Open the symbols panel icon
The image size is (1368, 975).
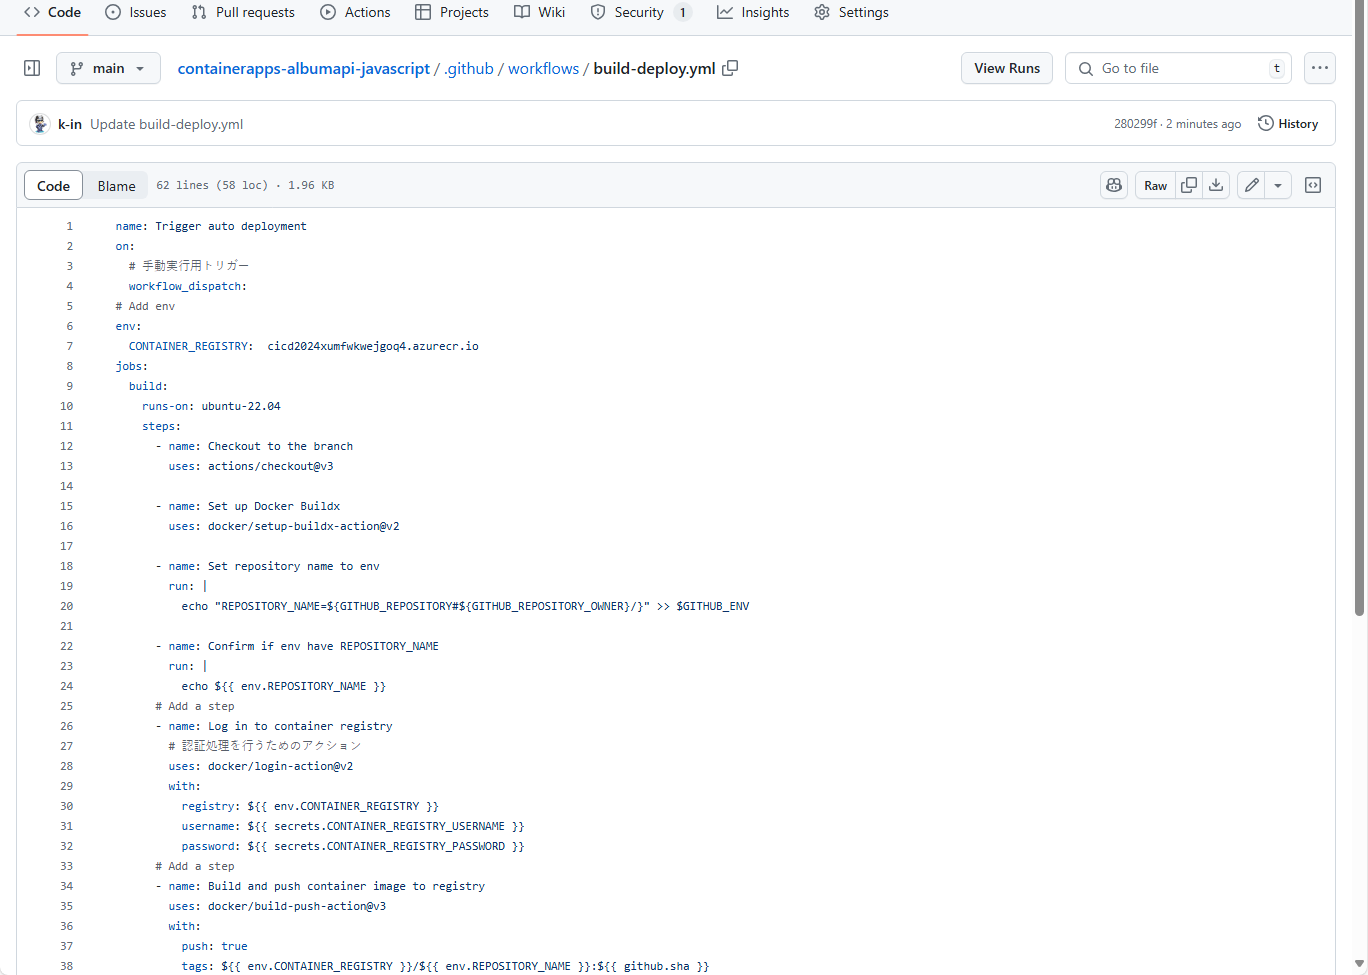1313,185
